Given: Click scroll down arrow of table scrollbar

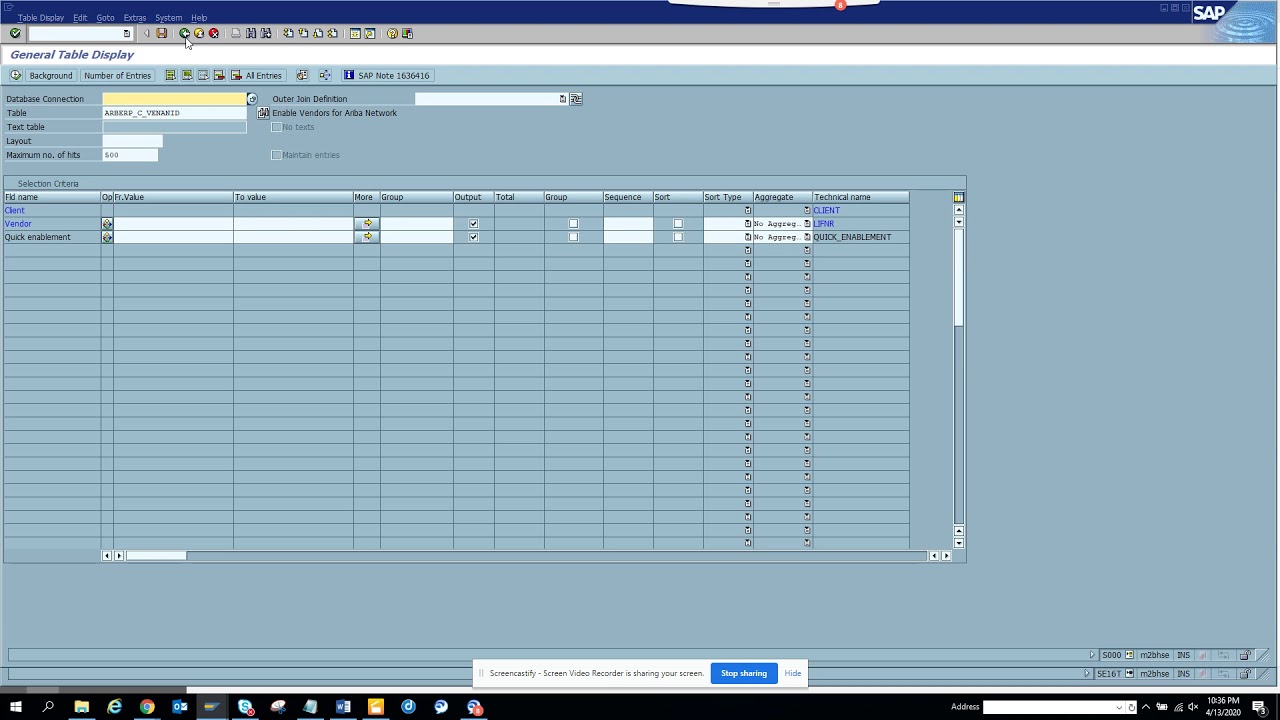Looking at the screenshot, I should 959,543.
